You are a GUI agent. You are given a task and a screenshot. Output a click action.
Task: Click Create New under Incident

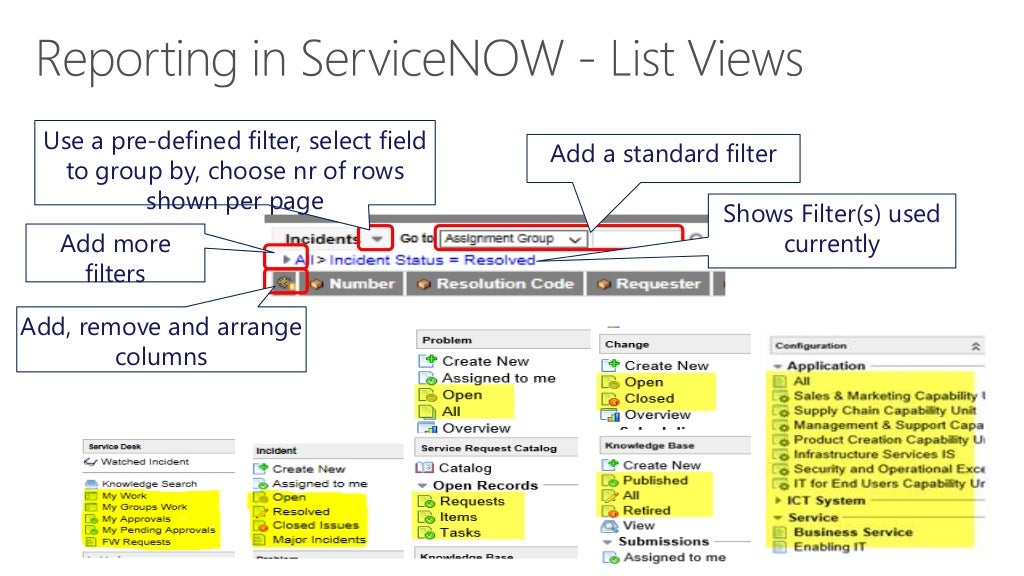pyautogui.click(x=308, y=469)
